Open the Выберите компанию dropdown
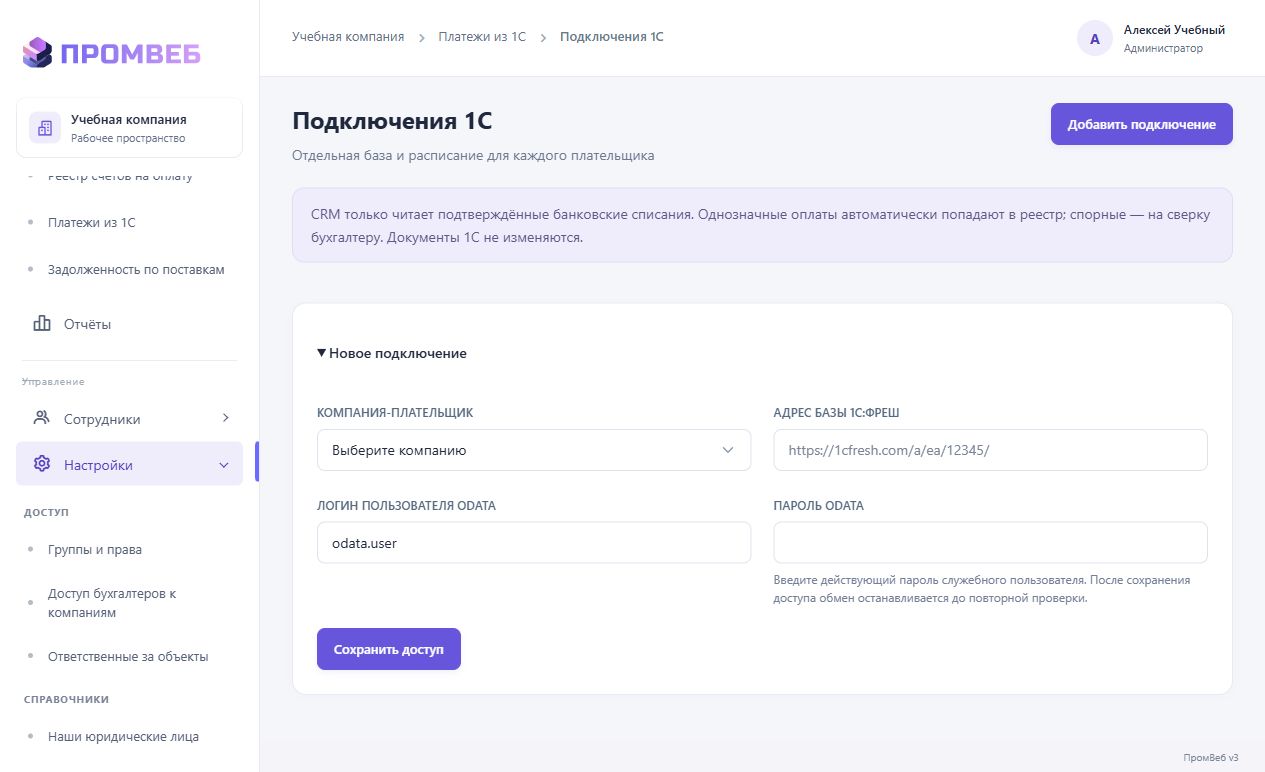The image size is (1265, 772). coord(534,450)
